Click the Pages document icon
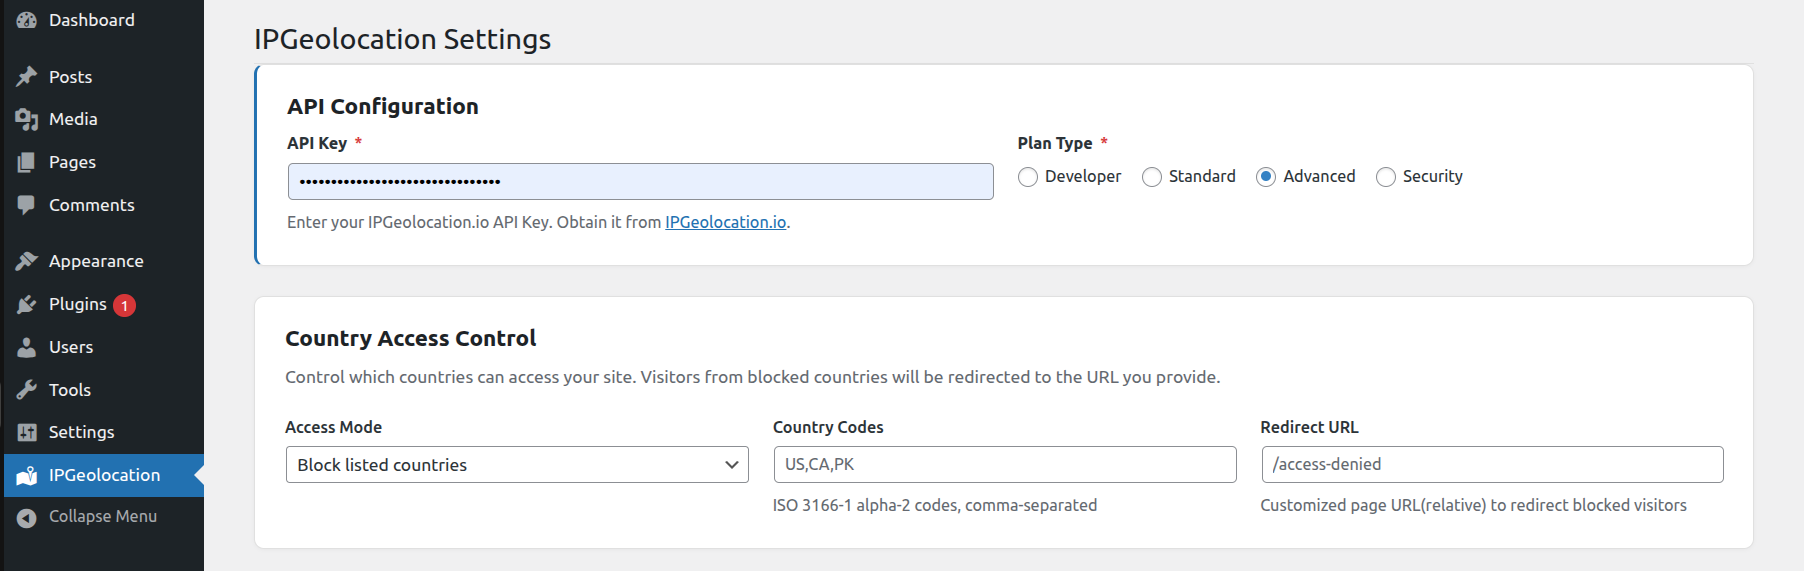Viewport: 1804px width, 571px height. pyautogui.click(x=27, y=163)
